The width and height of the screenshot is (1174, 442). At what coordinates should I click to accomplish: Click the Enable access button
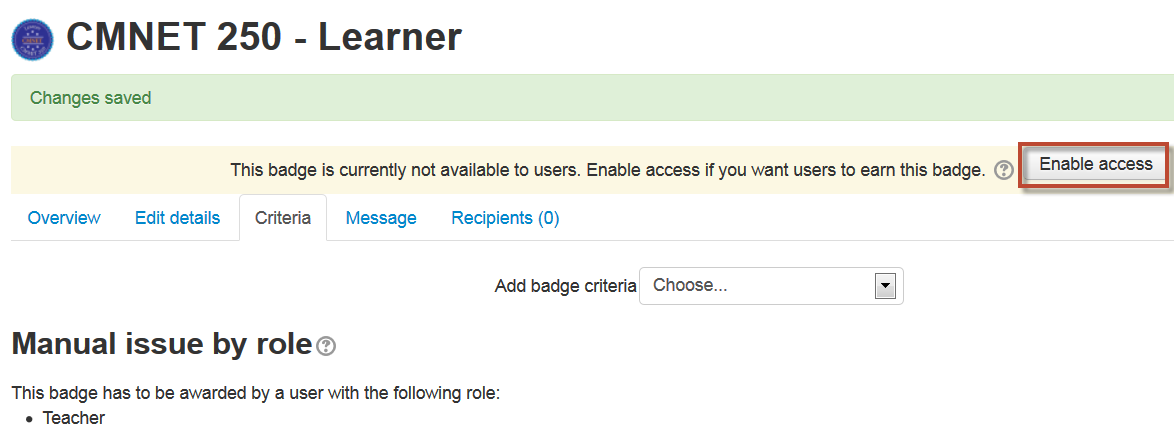(1095, 164)
